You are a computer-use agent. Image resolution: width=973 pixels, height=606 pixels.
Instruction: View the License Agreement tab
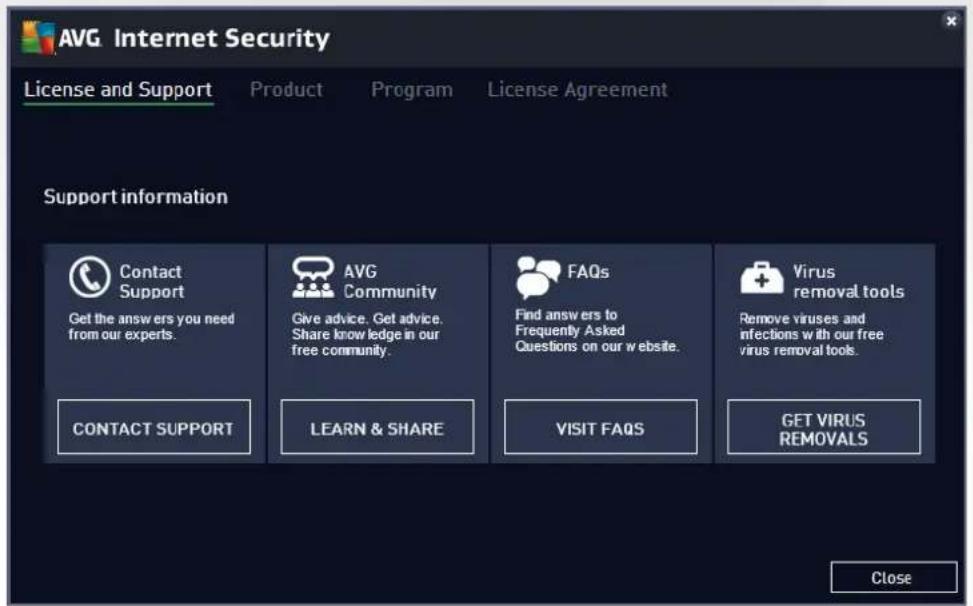tap(577, 90)
